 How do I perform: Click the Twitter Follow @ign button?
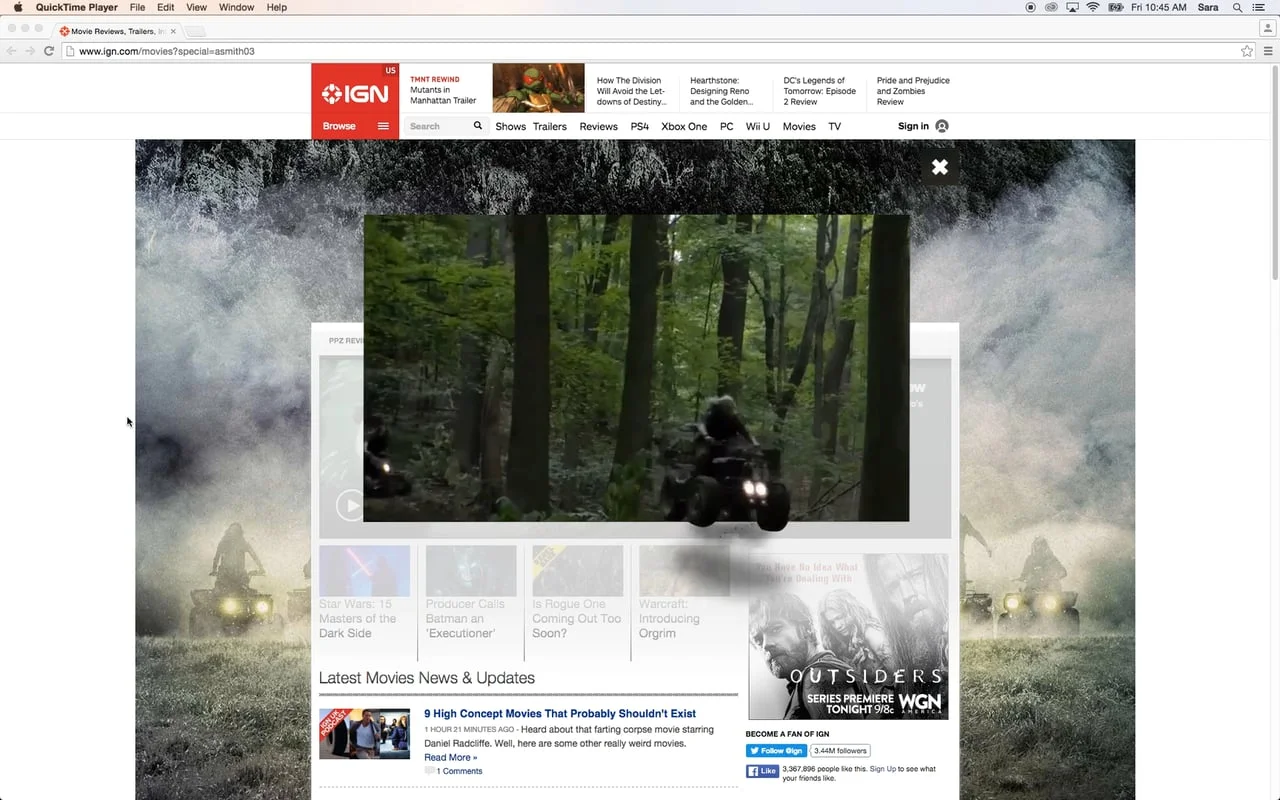pyautogui.click(x=776, y=751)
